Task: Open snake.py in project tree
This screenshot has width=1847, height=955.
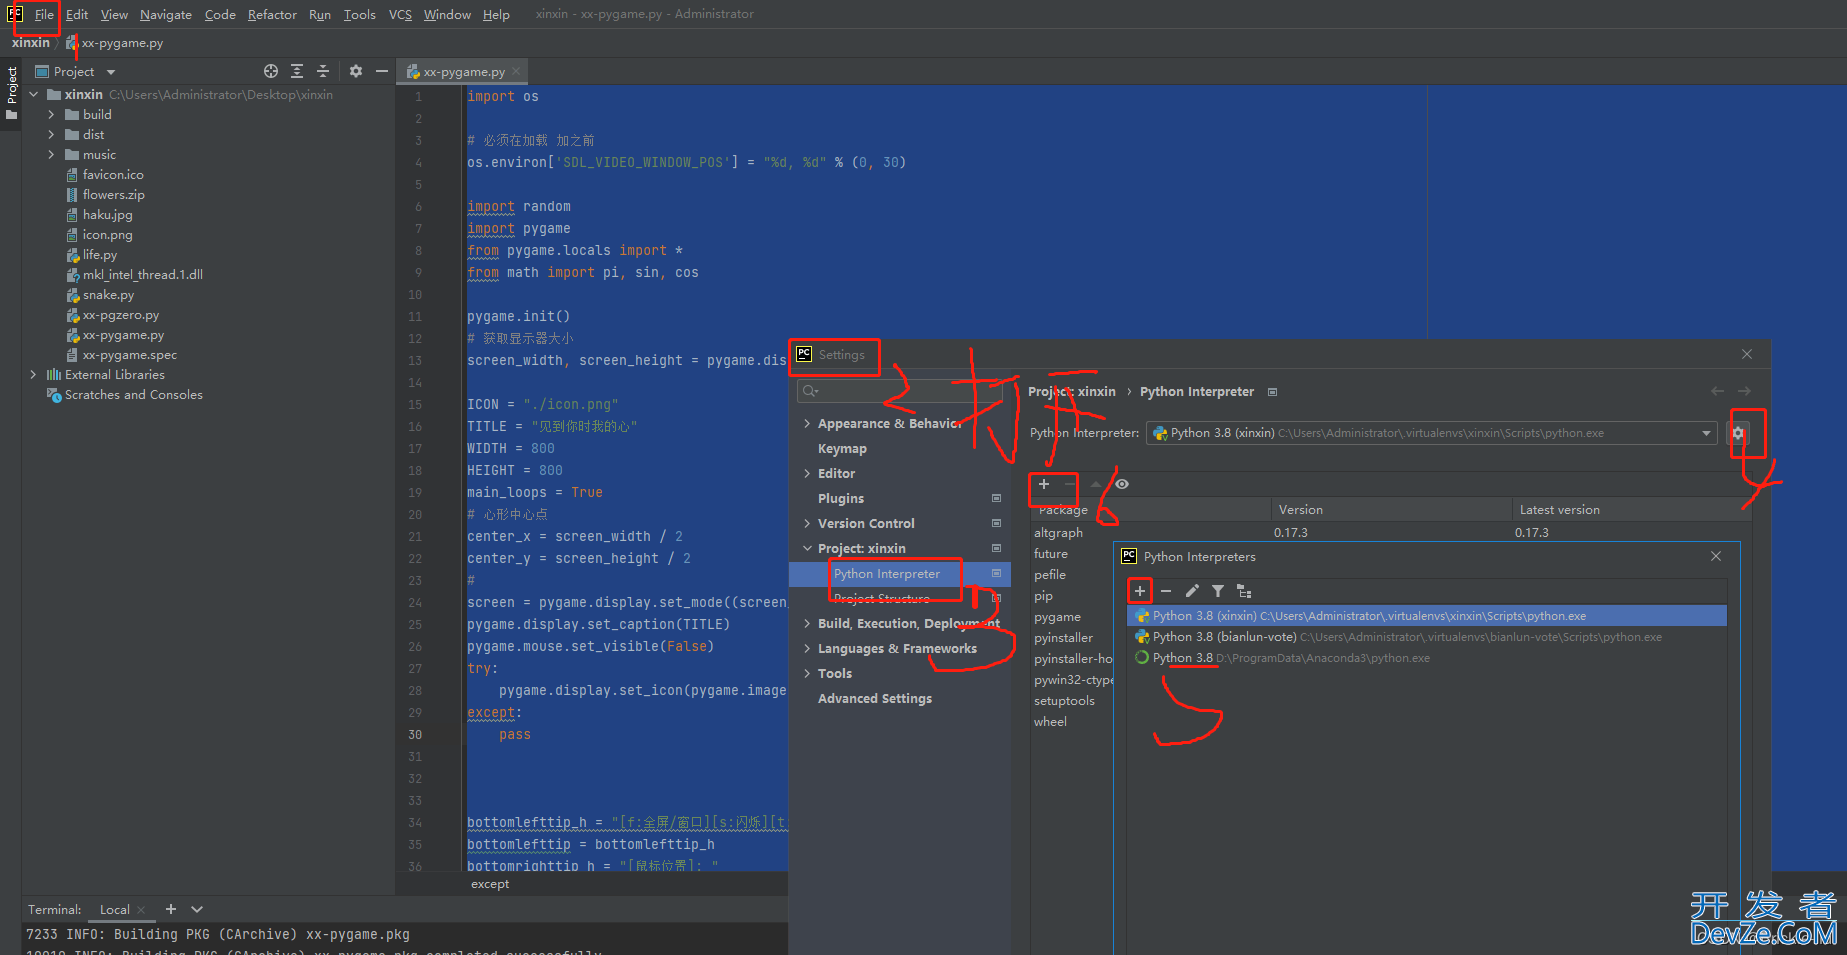Action: pos(108,295)
